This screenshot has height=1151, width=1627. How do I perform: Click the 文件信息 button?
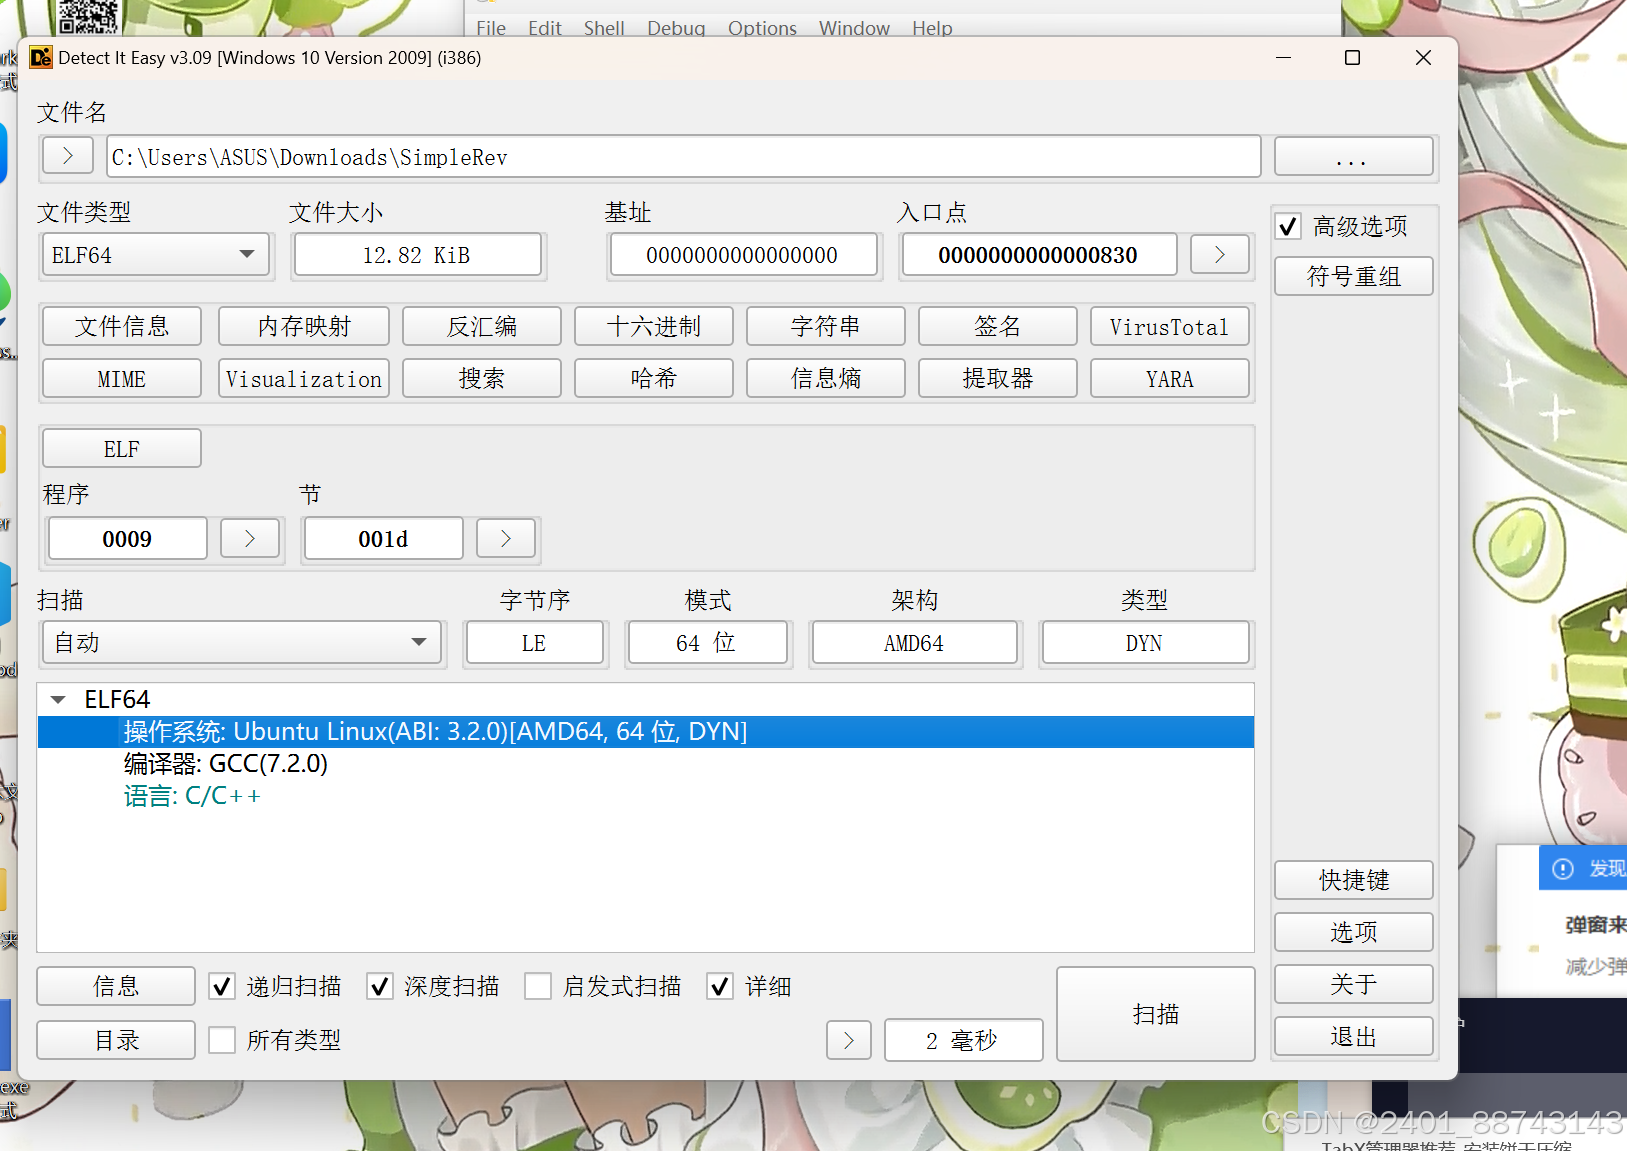pos(122,326)
